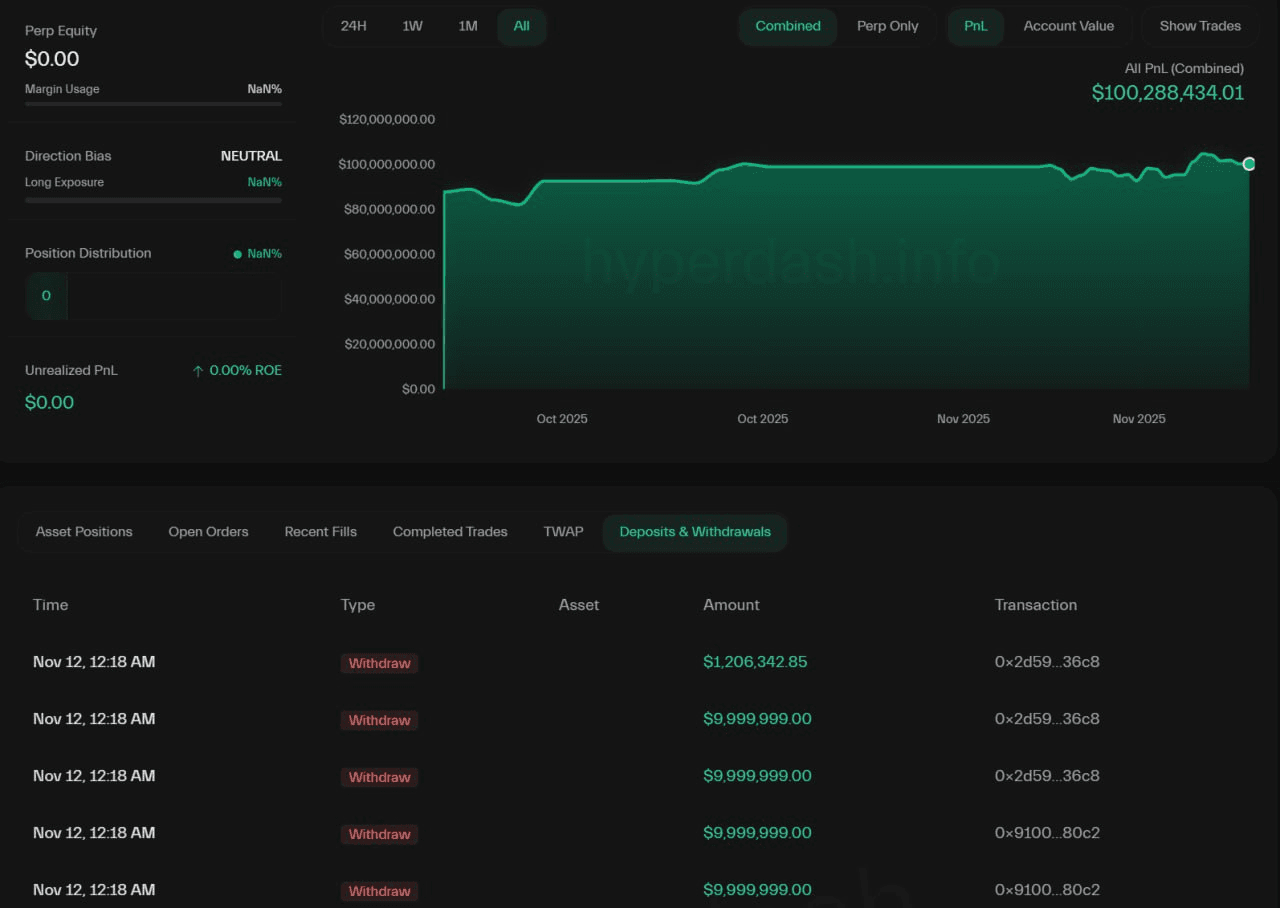The width and height of the screenshot is (1280, 908).
Task: Switch to Perp Only view
Action: pos(887,26)
